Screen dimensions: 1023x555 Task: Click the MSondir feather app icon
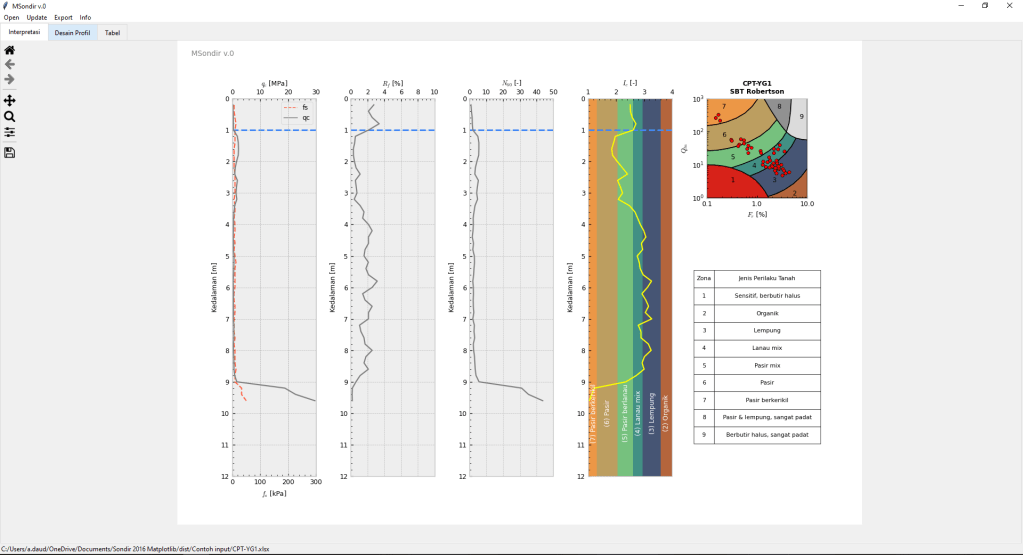(x=6, y=6)
